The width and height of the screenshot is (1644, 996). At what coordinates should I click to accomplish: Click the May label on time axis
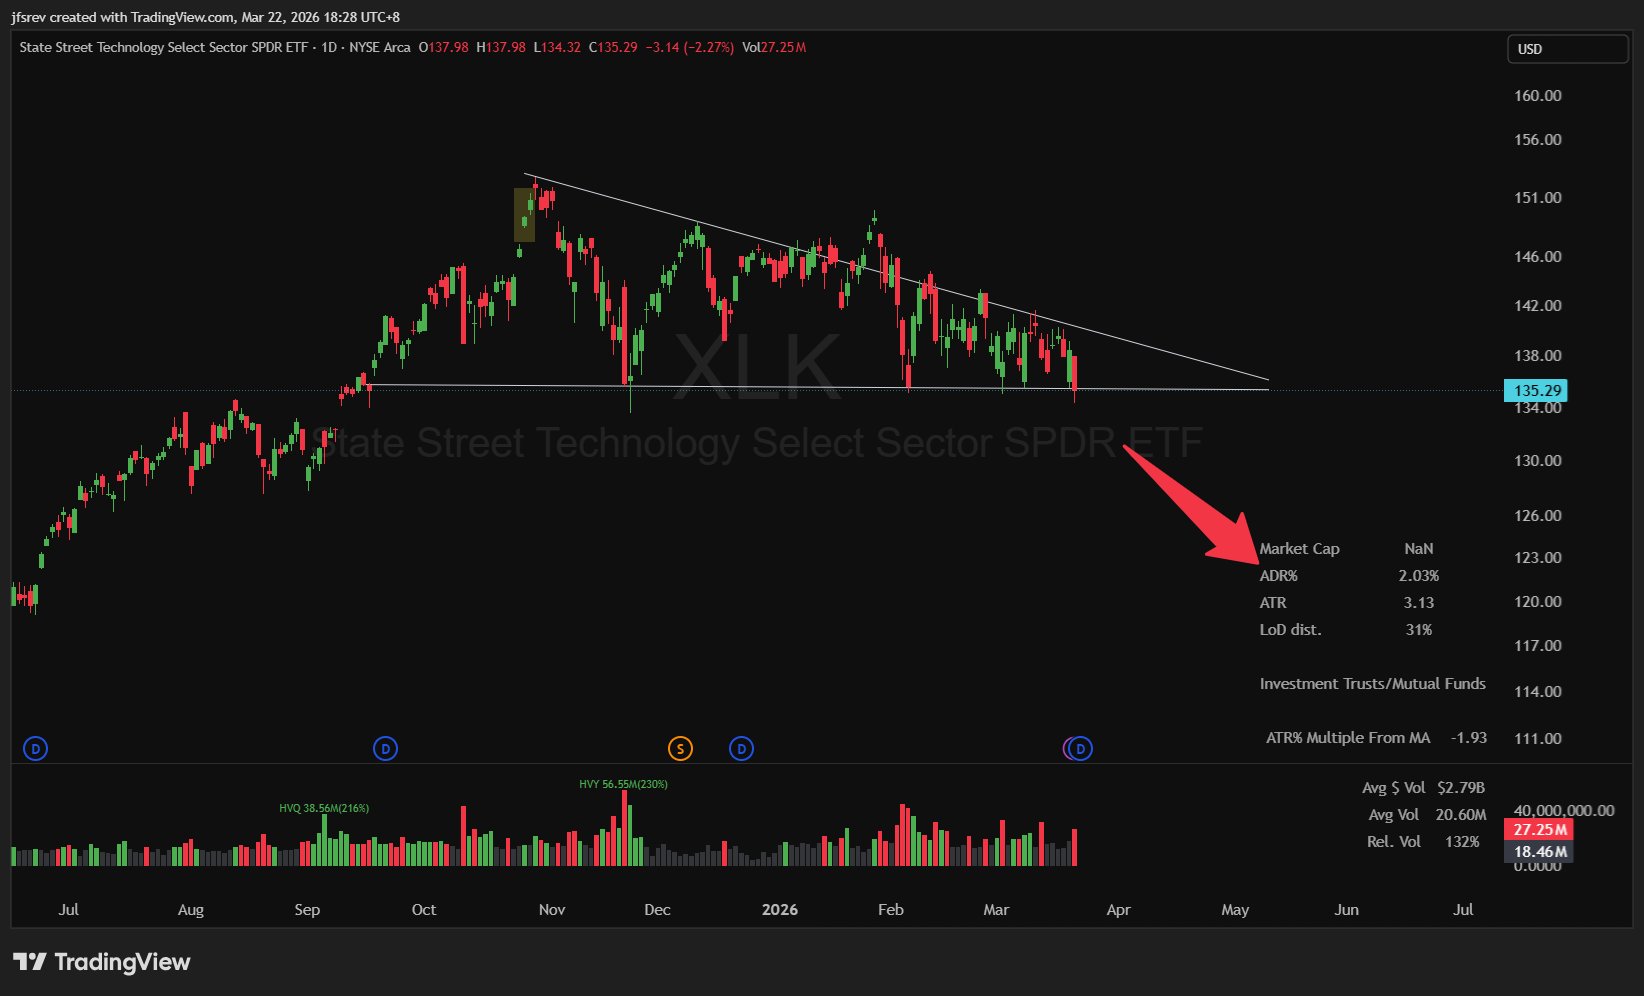tap(1235, 910)
